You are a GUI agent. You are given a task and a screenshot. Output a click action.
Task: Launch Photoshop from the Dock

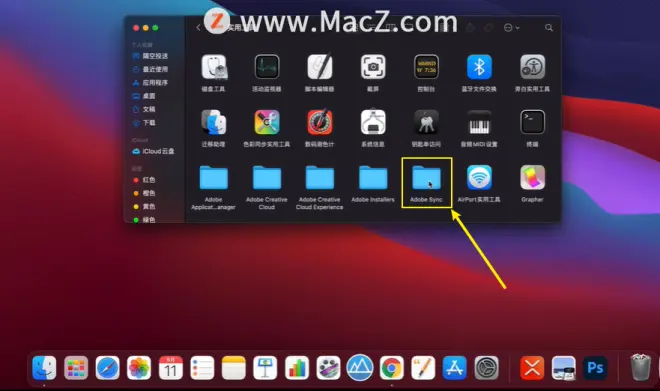[x=595, y=368]
